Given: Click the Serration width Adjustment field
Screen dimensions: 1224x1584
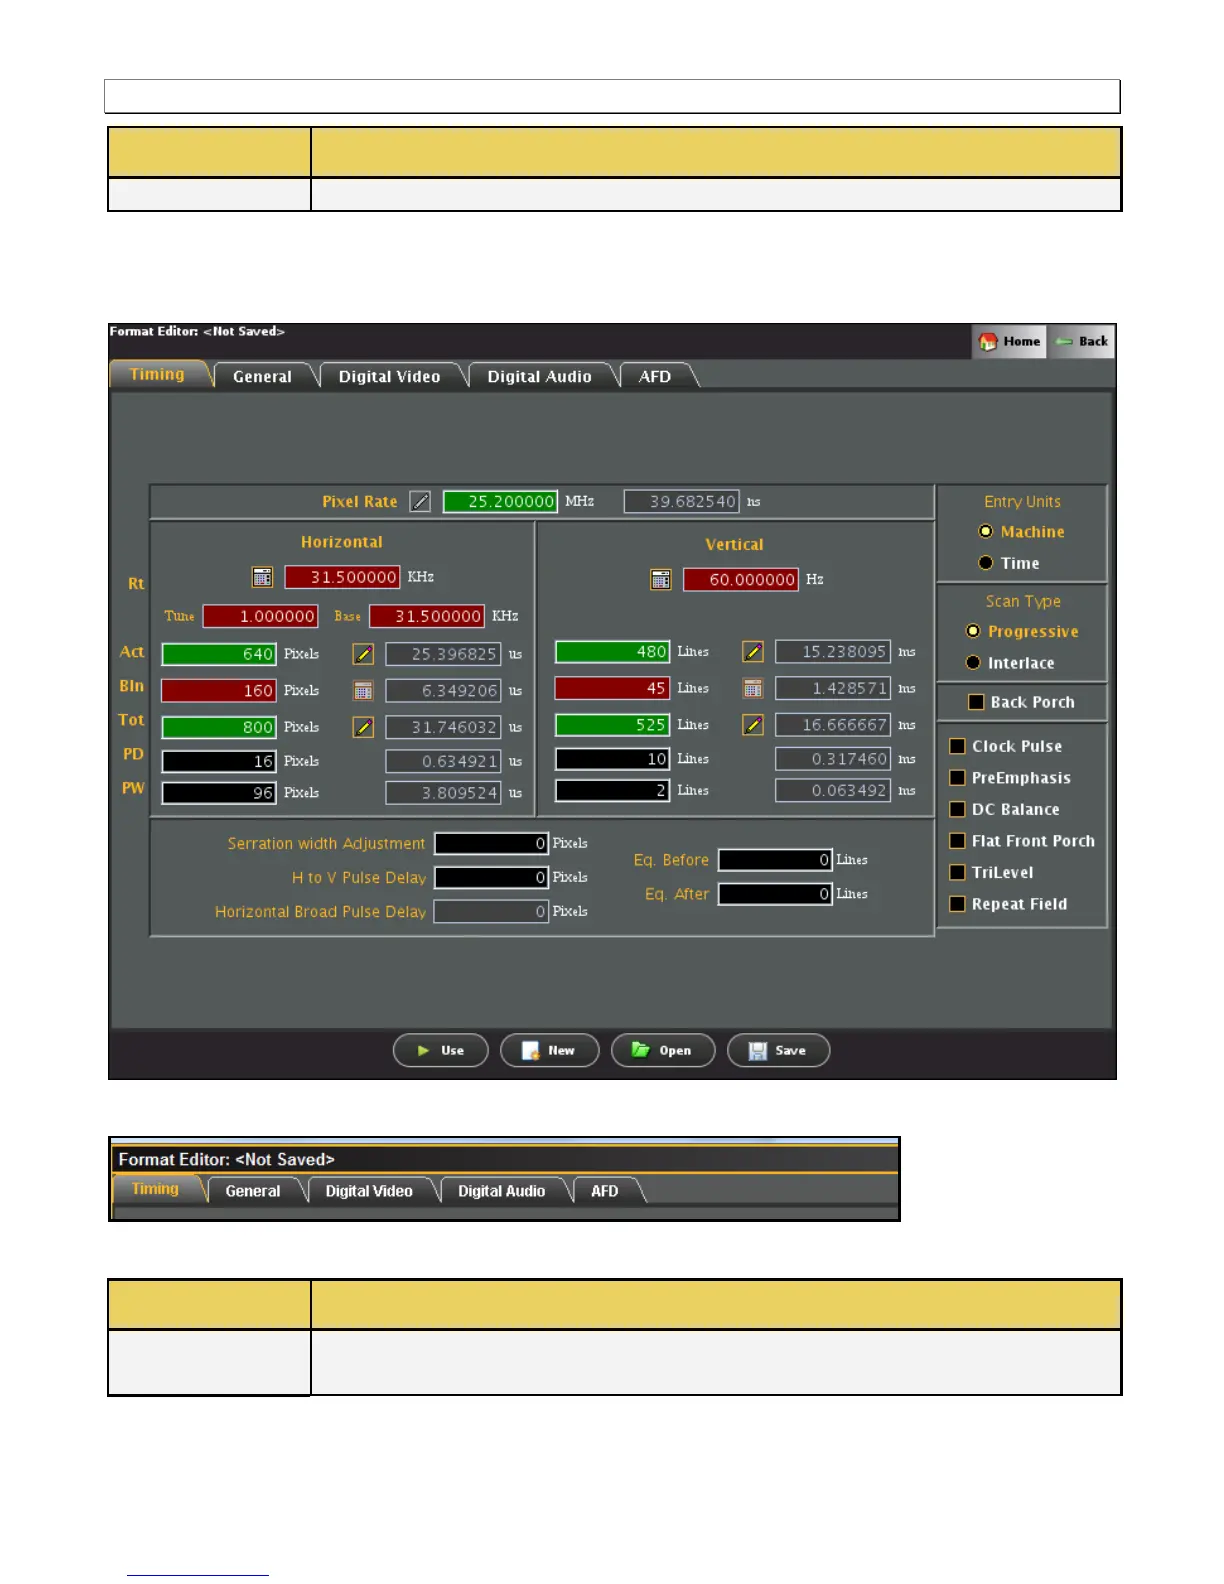Looking at the screenshot, I should pos(491,843).
